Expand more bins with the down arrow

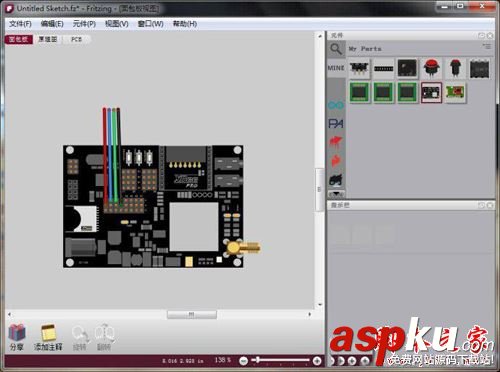(x=336, y=193)
